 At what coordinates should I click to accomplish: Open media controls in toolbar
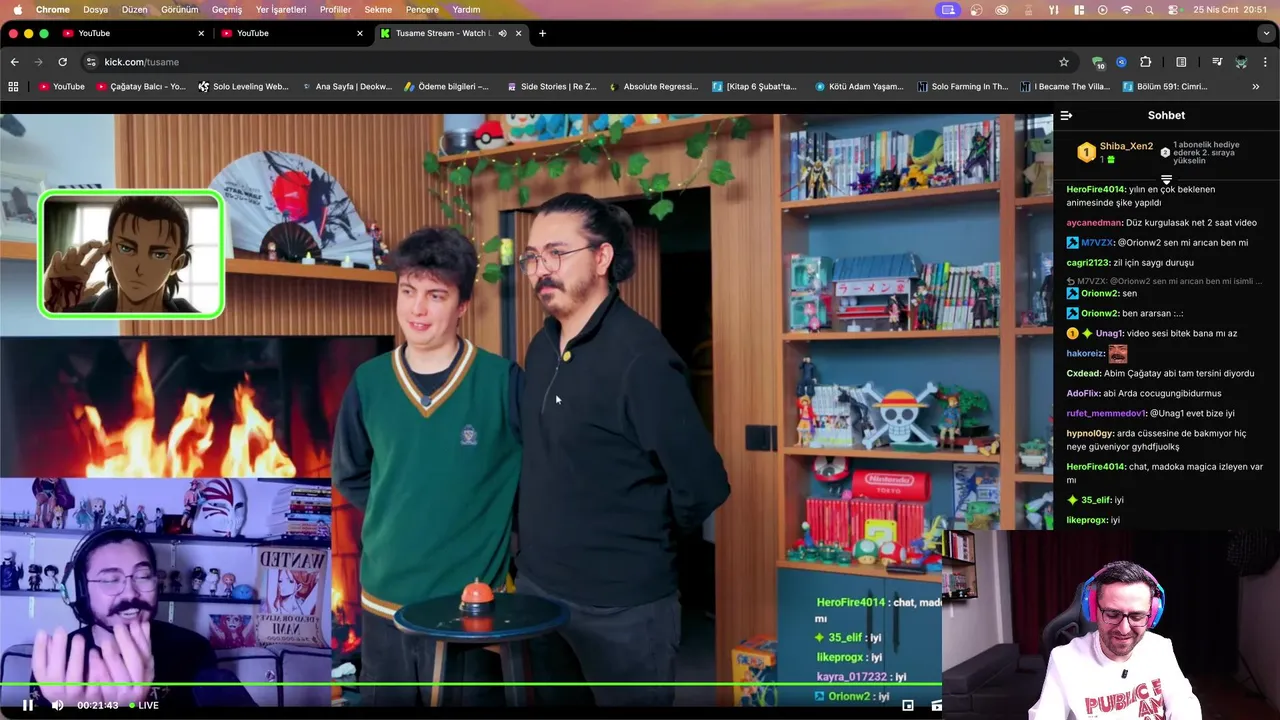[x=1217, y=62]
